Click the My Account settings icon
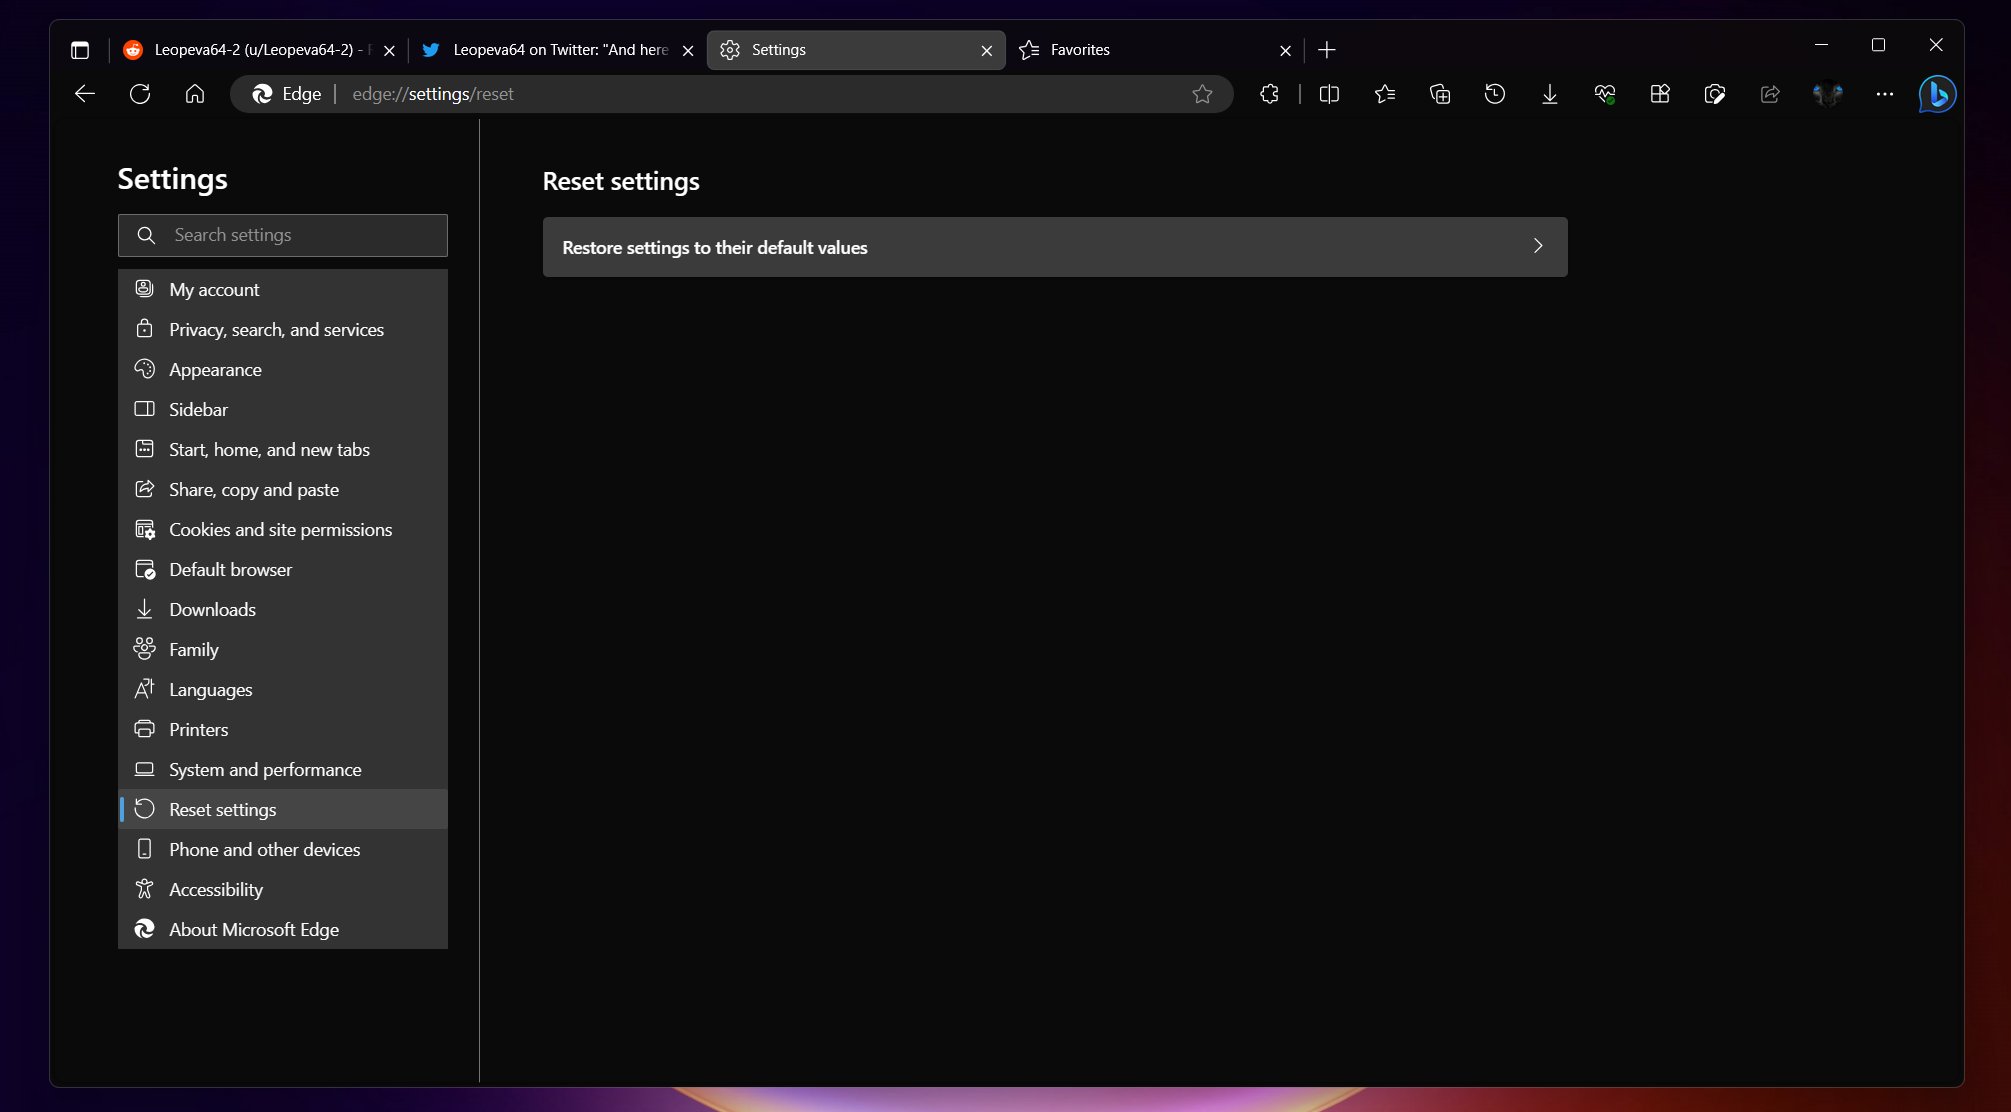The width and height of the screenshot is (2011, 1112). (144, 288)
